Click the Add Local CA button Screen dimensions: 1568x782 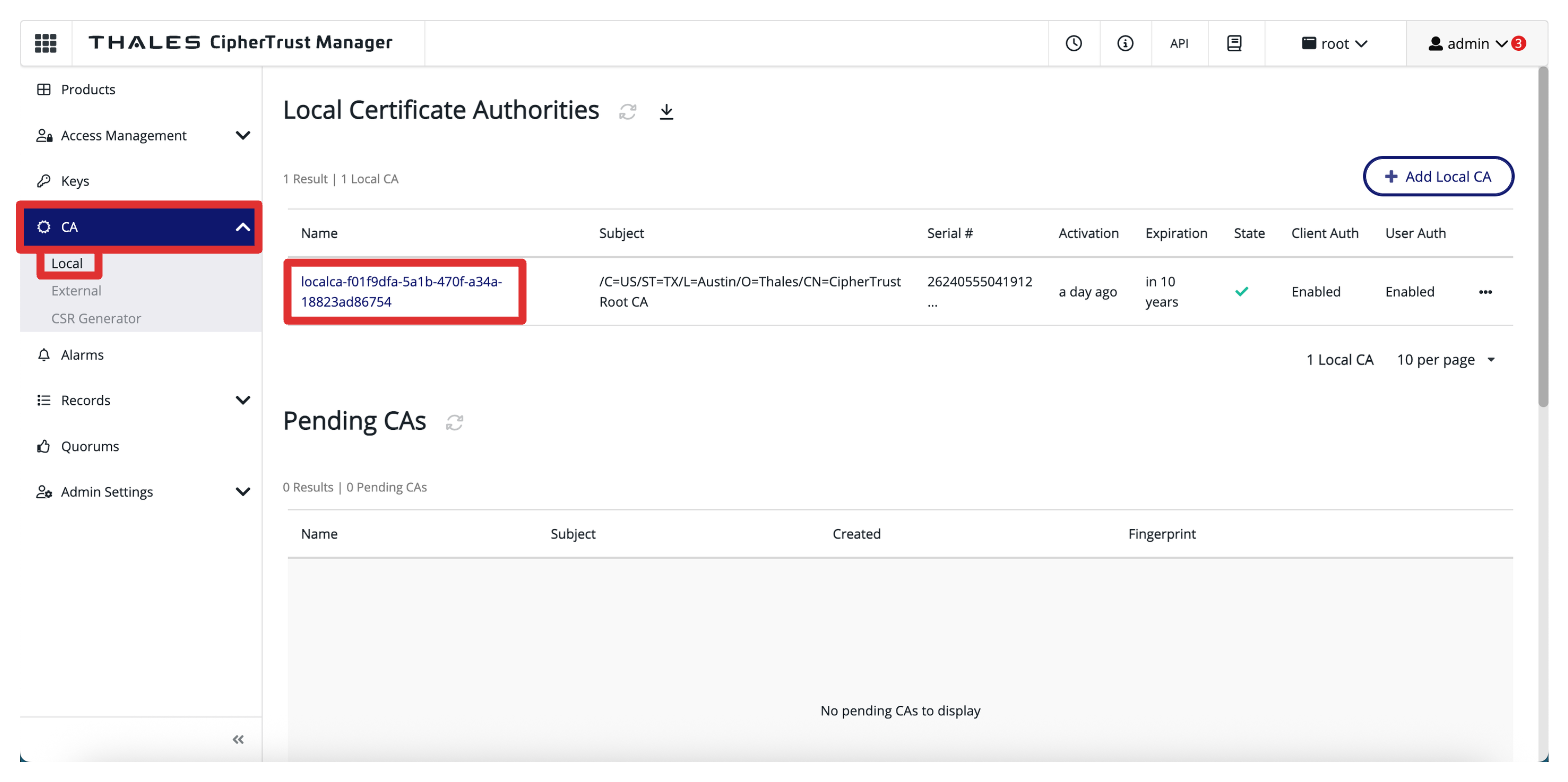[1438, 177]
